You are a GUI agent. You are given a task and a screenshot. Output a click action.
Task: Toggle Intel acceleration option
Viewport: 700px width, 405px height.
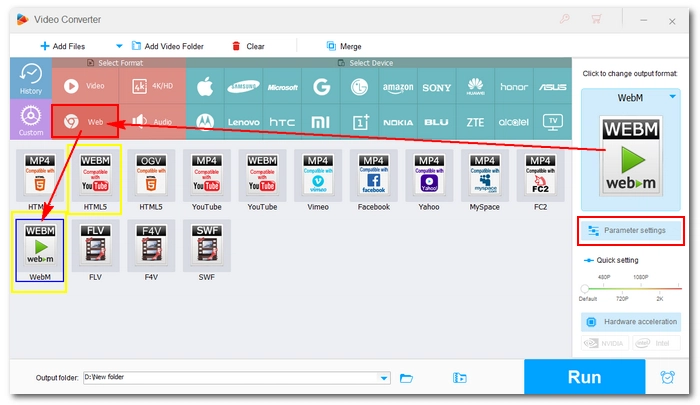tap(656, 343)
